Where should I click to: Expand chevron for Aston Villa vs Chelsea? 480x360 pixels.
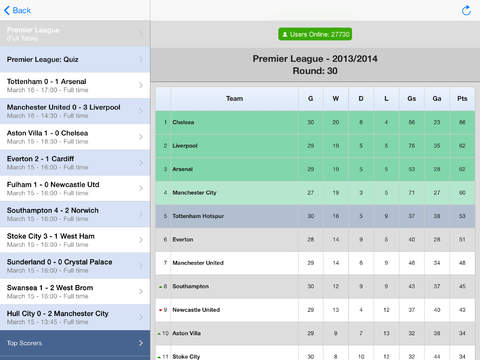pos(141,137)
